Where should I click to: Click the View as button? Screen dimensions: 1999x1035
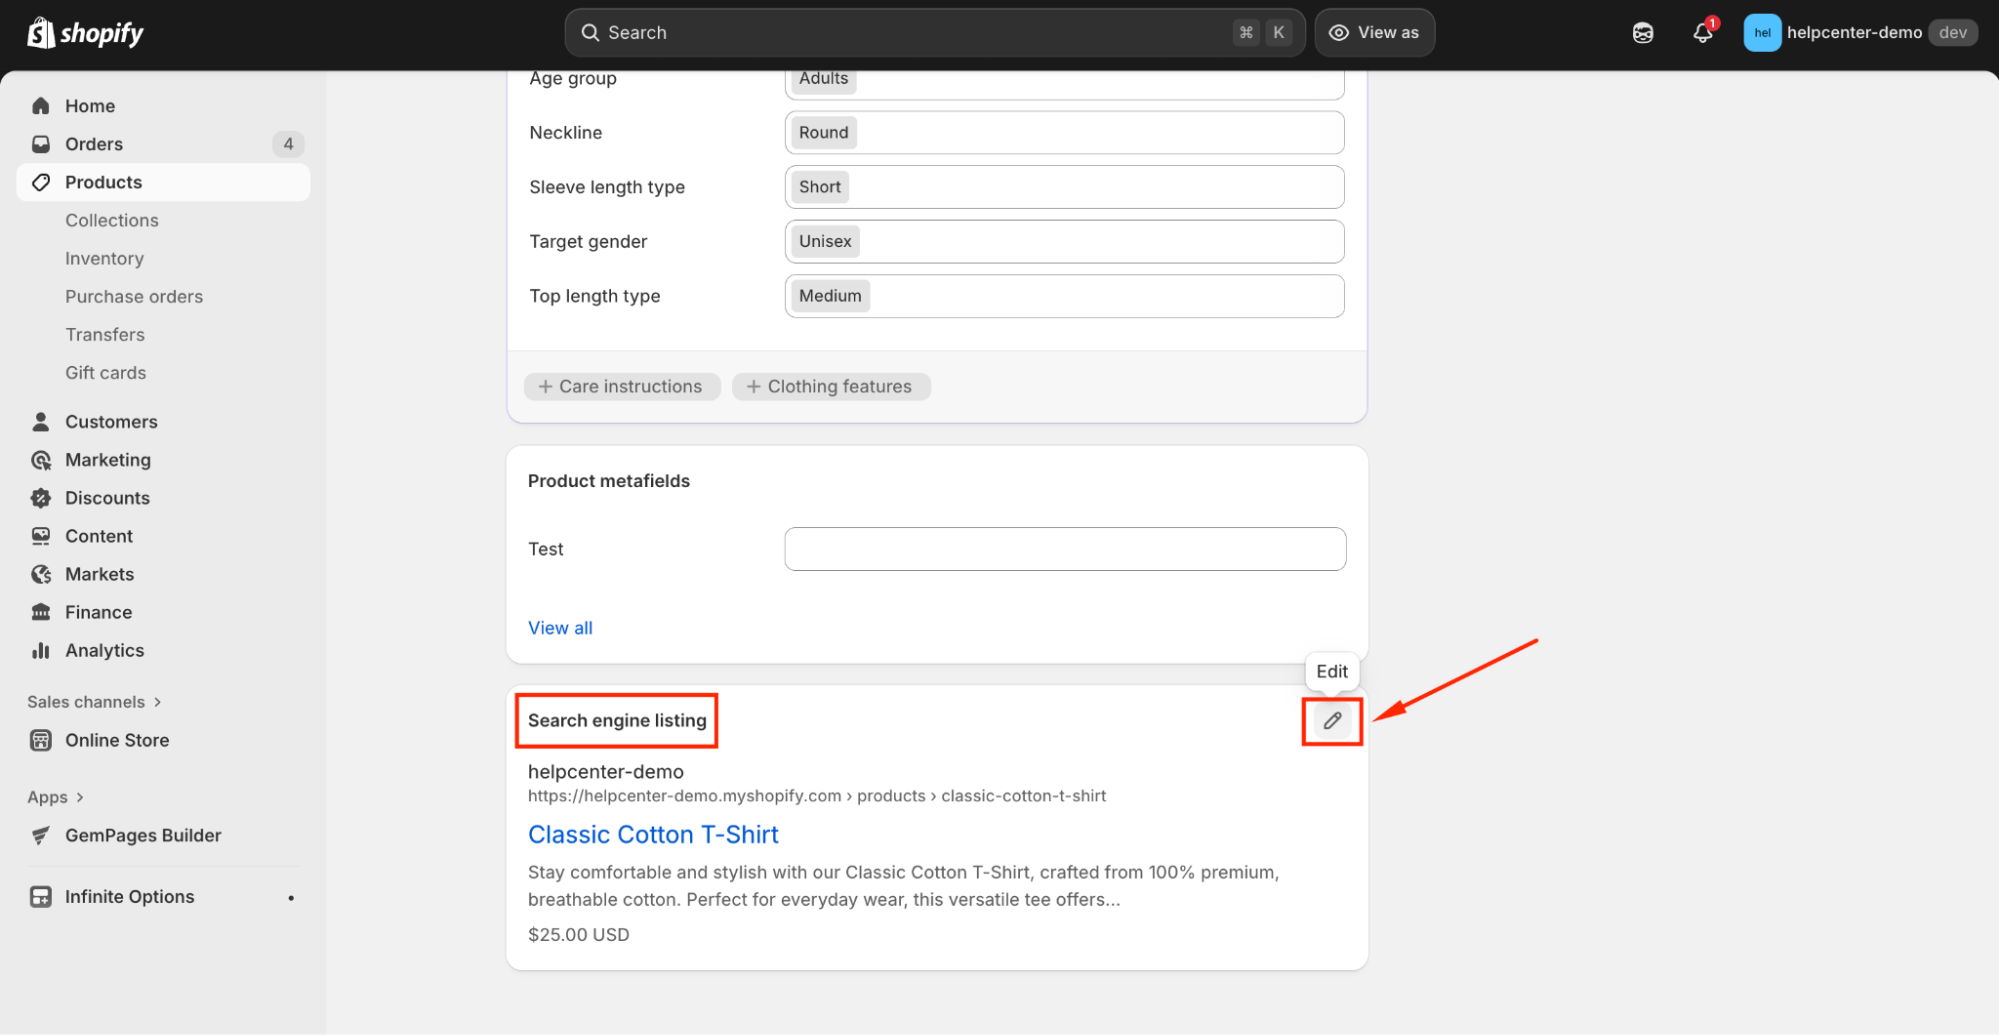click(x=1374, y=33)
